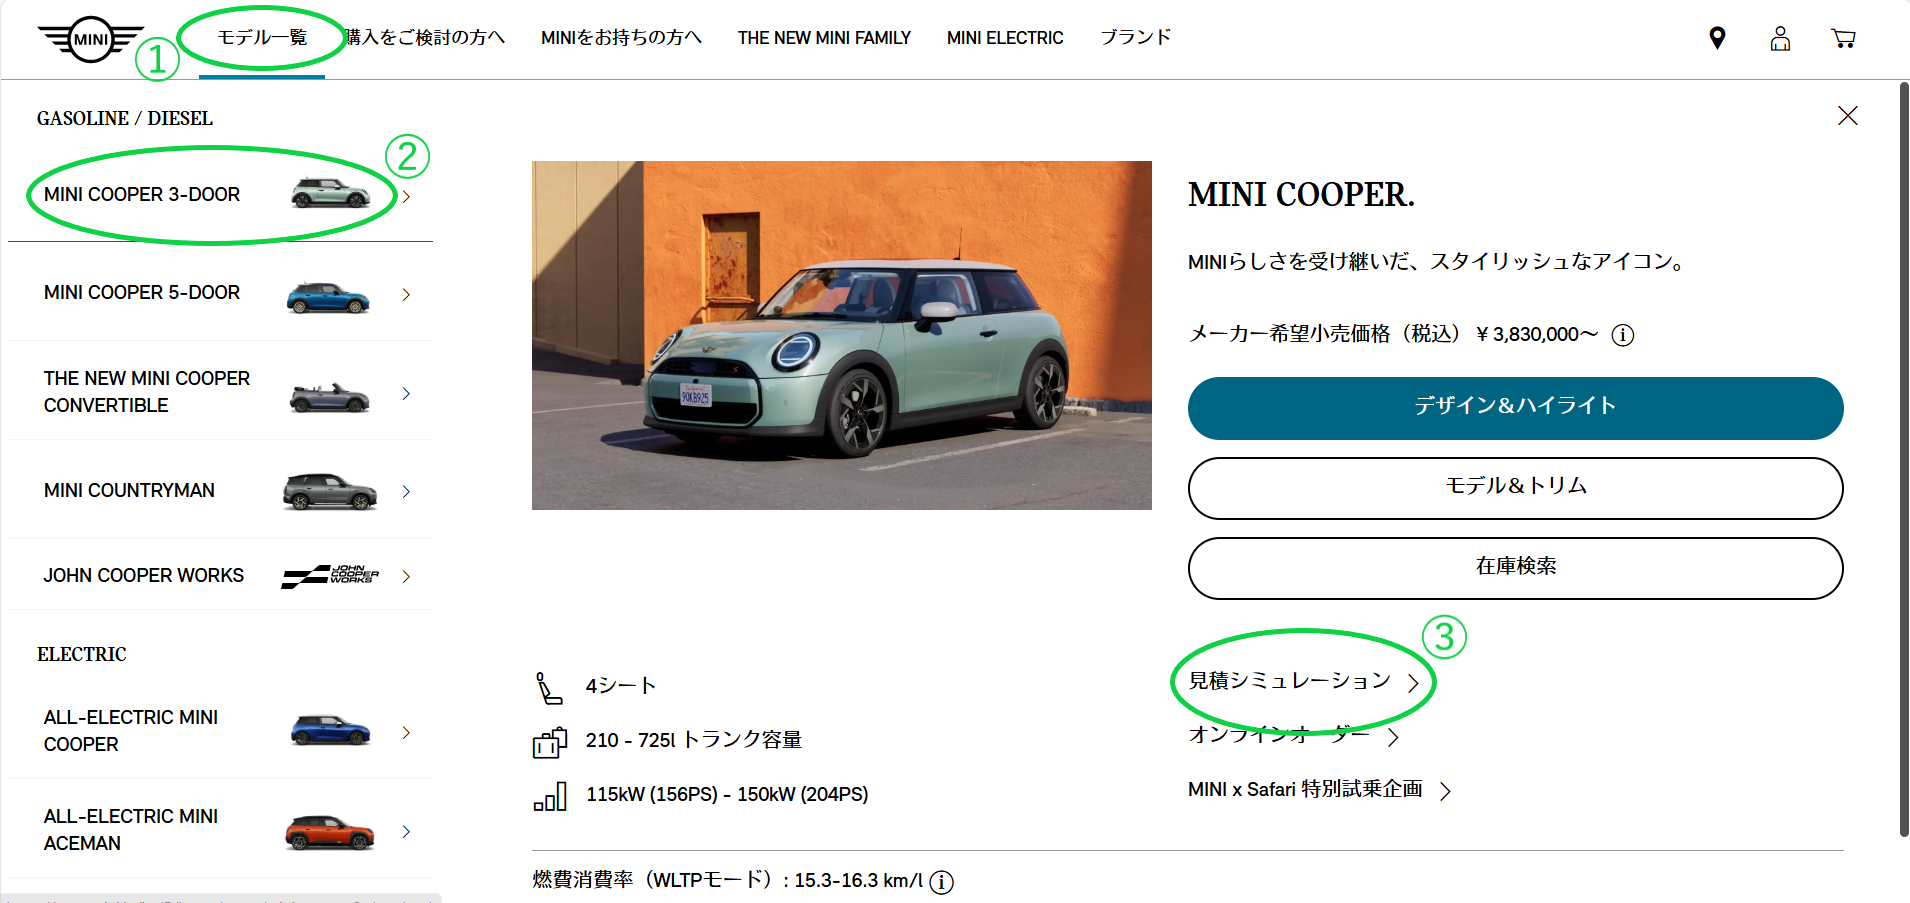This screenshot has height=903, width=1910.
Task: Close the model overview panel
Action: [1848, 116]
